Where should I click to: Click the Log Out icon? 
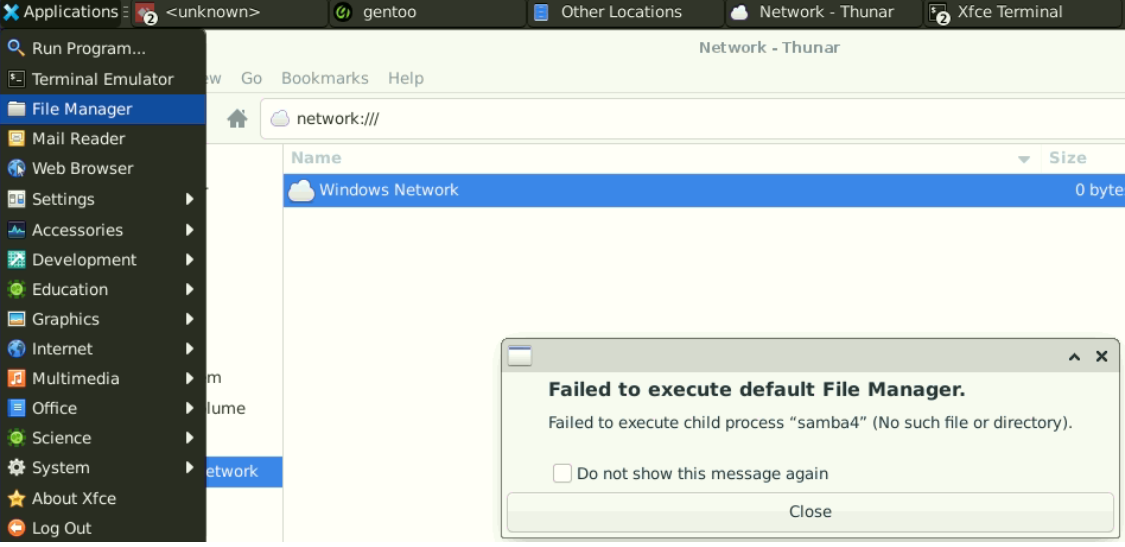point(16,528)
